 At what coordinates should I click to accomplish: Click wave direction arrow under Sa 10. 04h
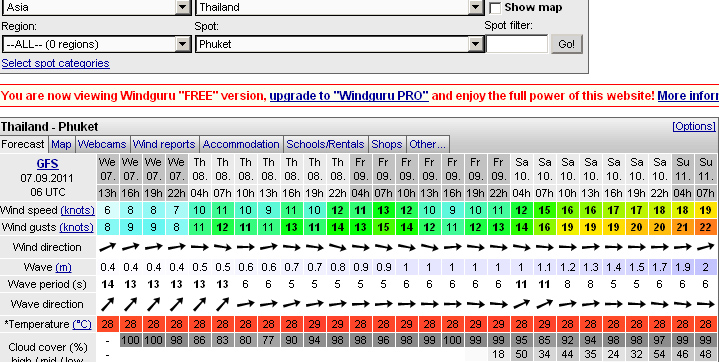(521, 304)
